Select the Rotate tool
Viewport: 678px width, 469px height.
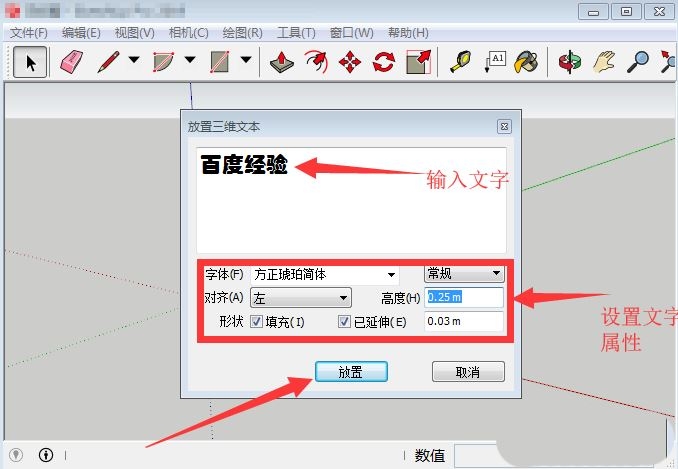pyautogui.click(x=384, y=62)
